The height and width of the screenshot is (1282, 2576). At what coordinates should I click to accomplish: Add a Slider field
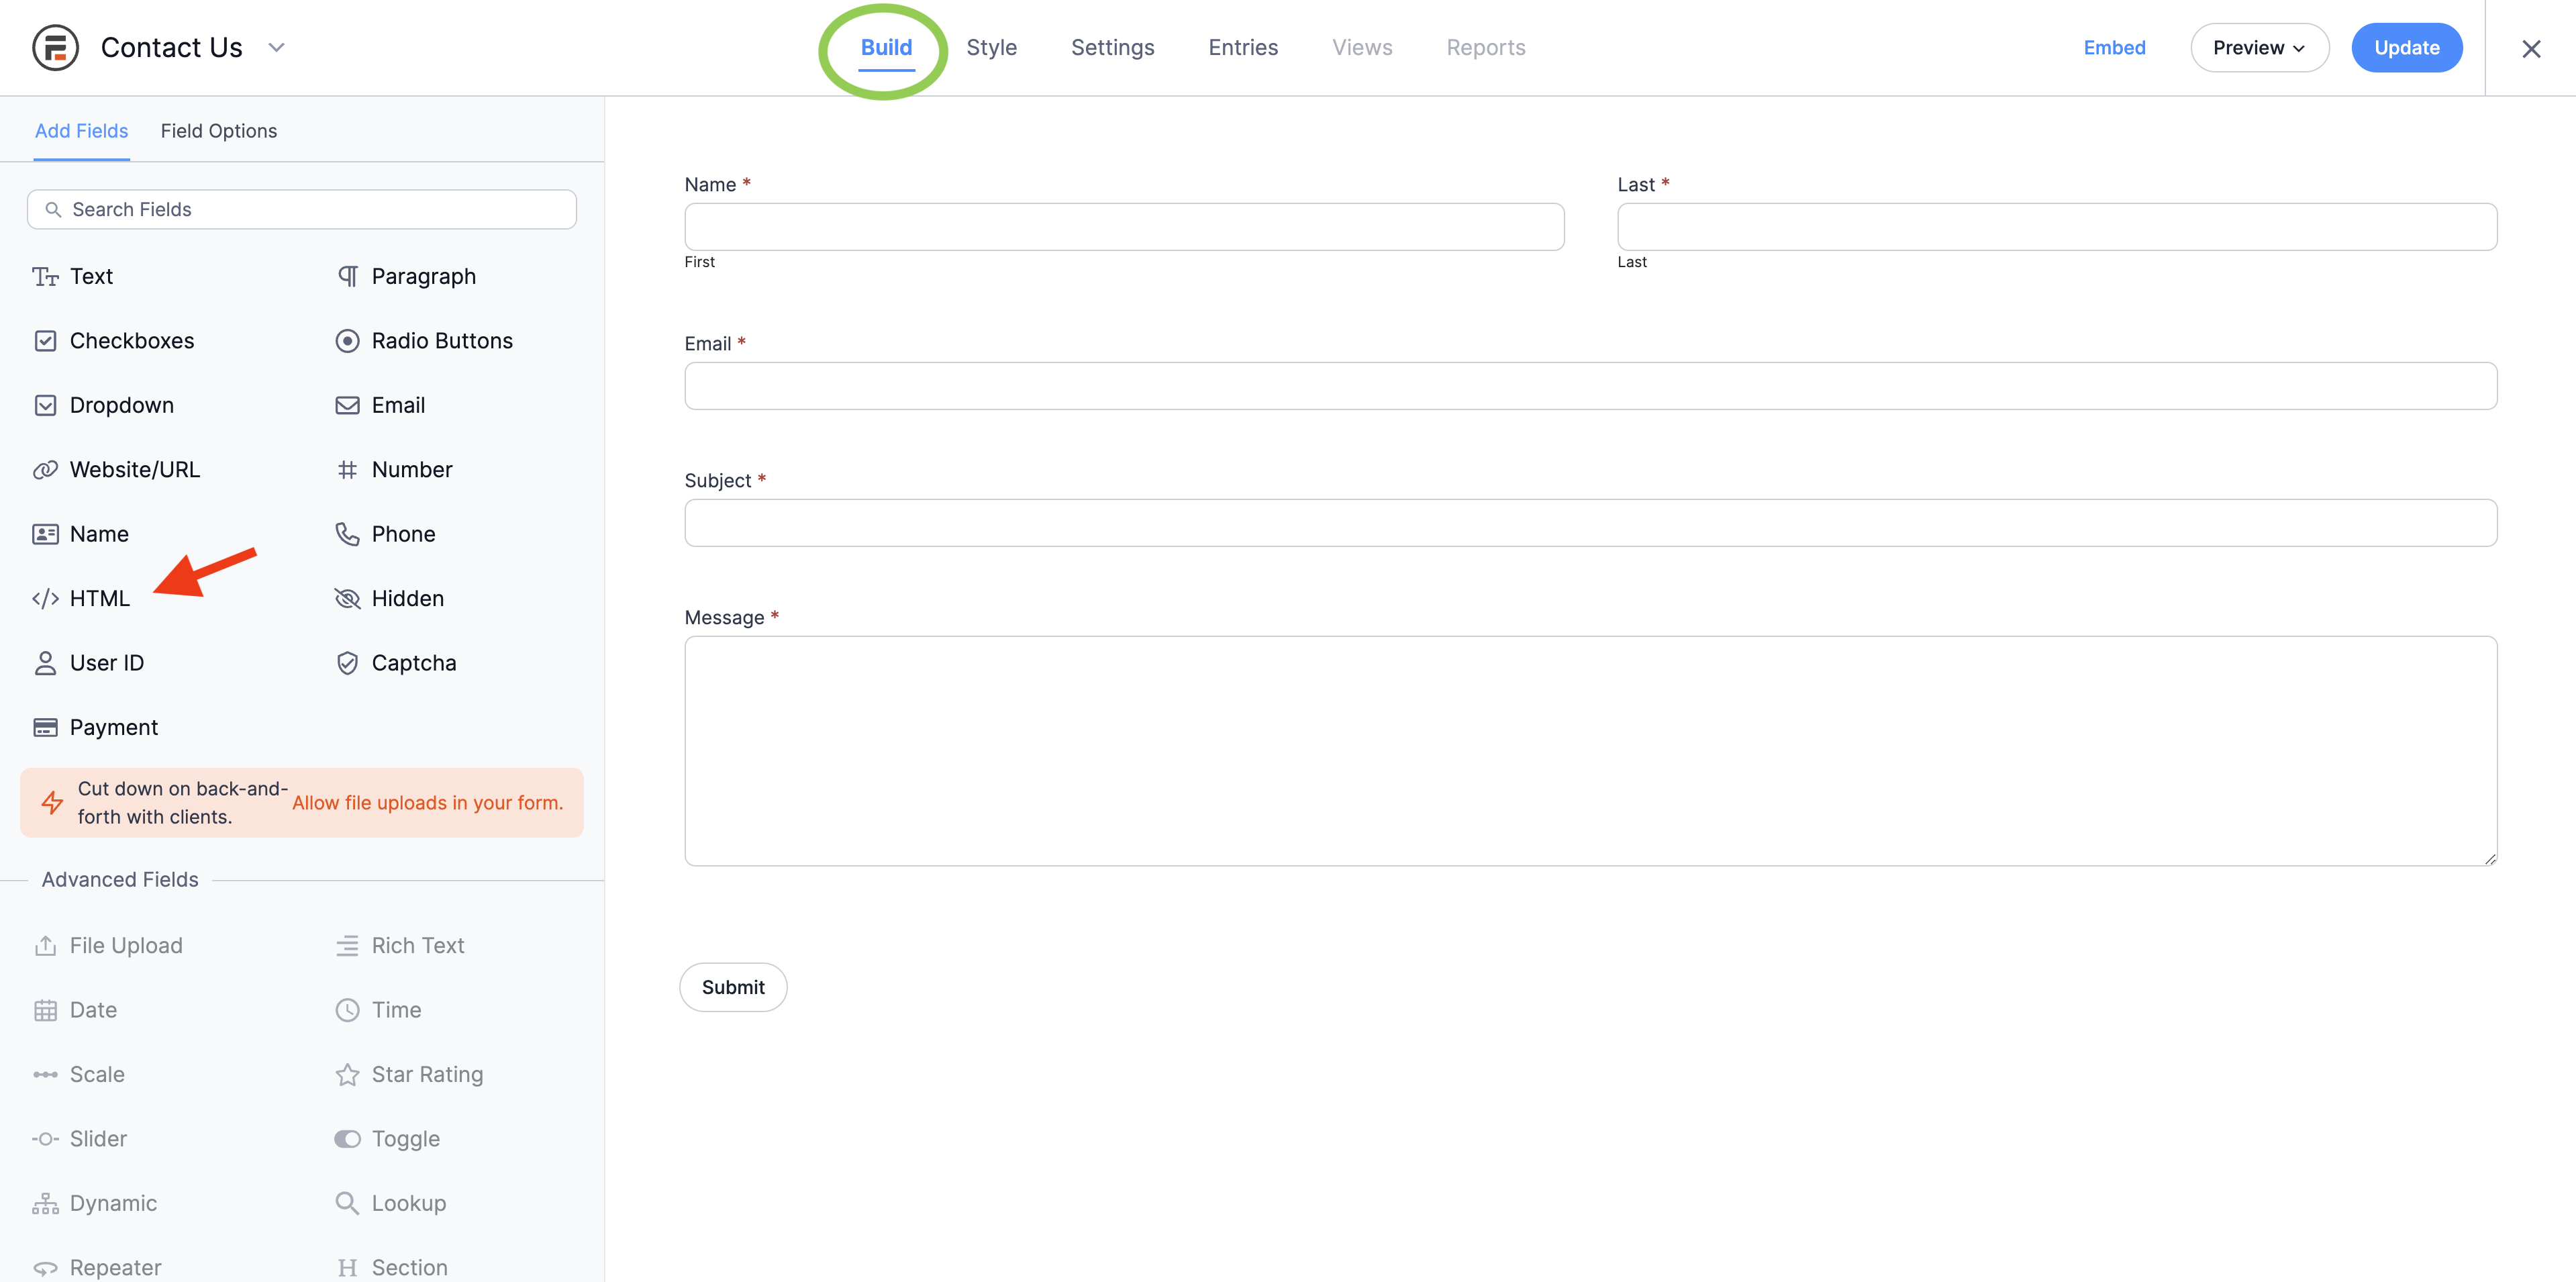click(98, 1139)
